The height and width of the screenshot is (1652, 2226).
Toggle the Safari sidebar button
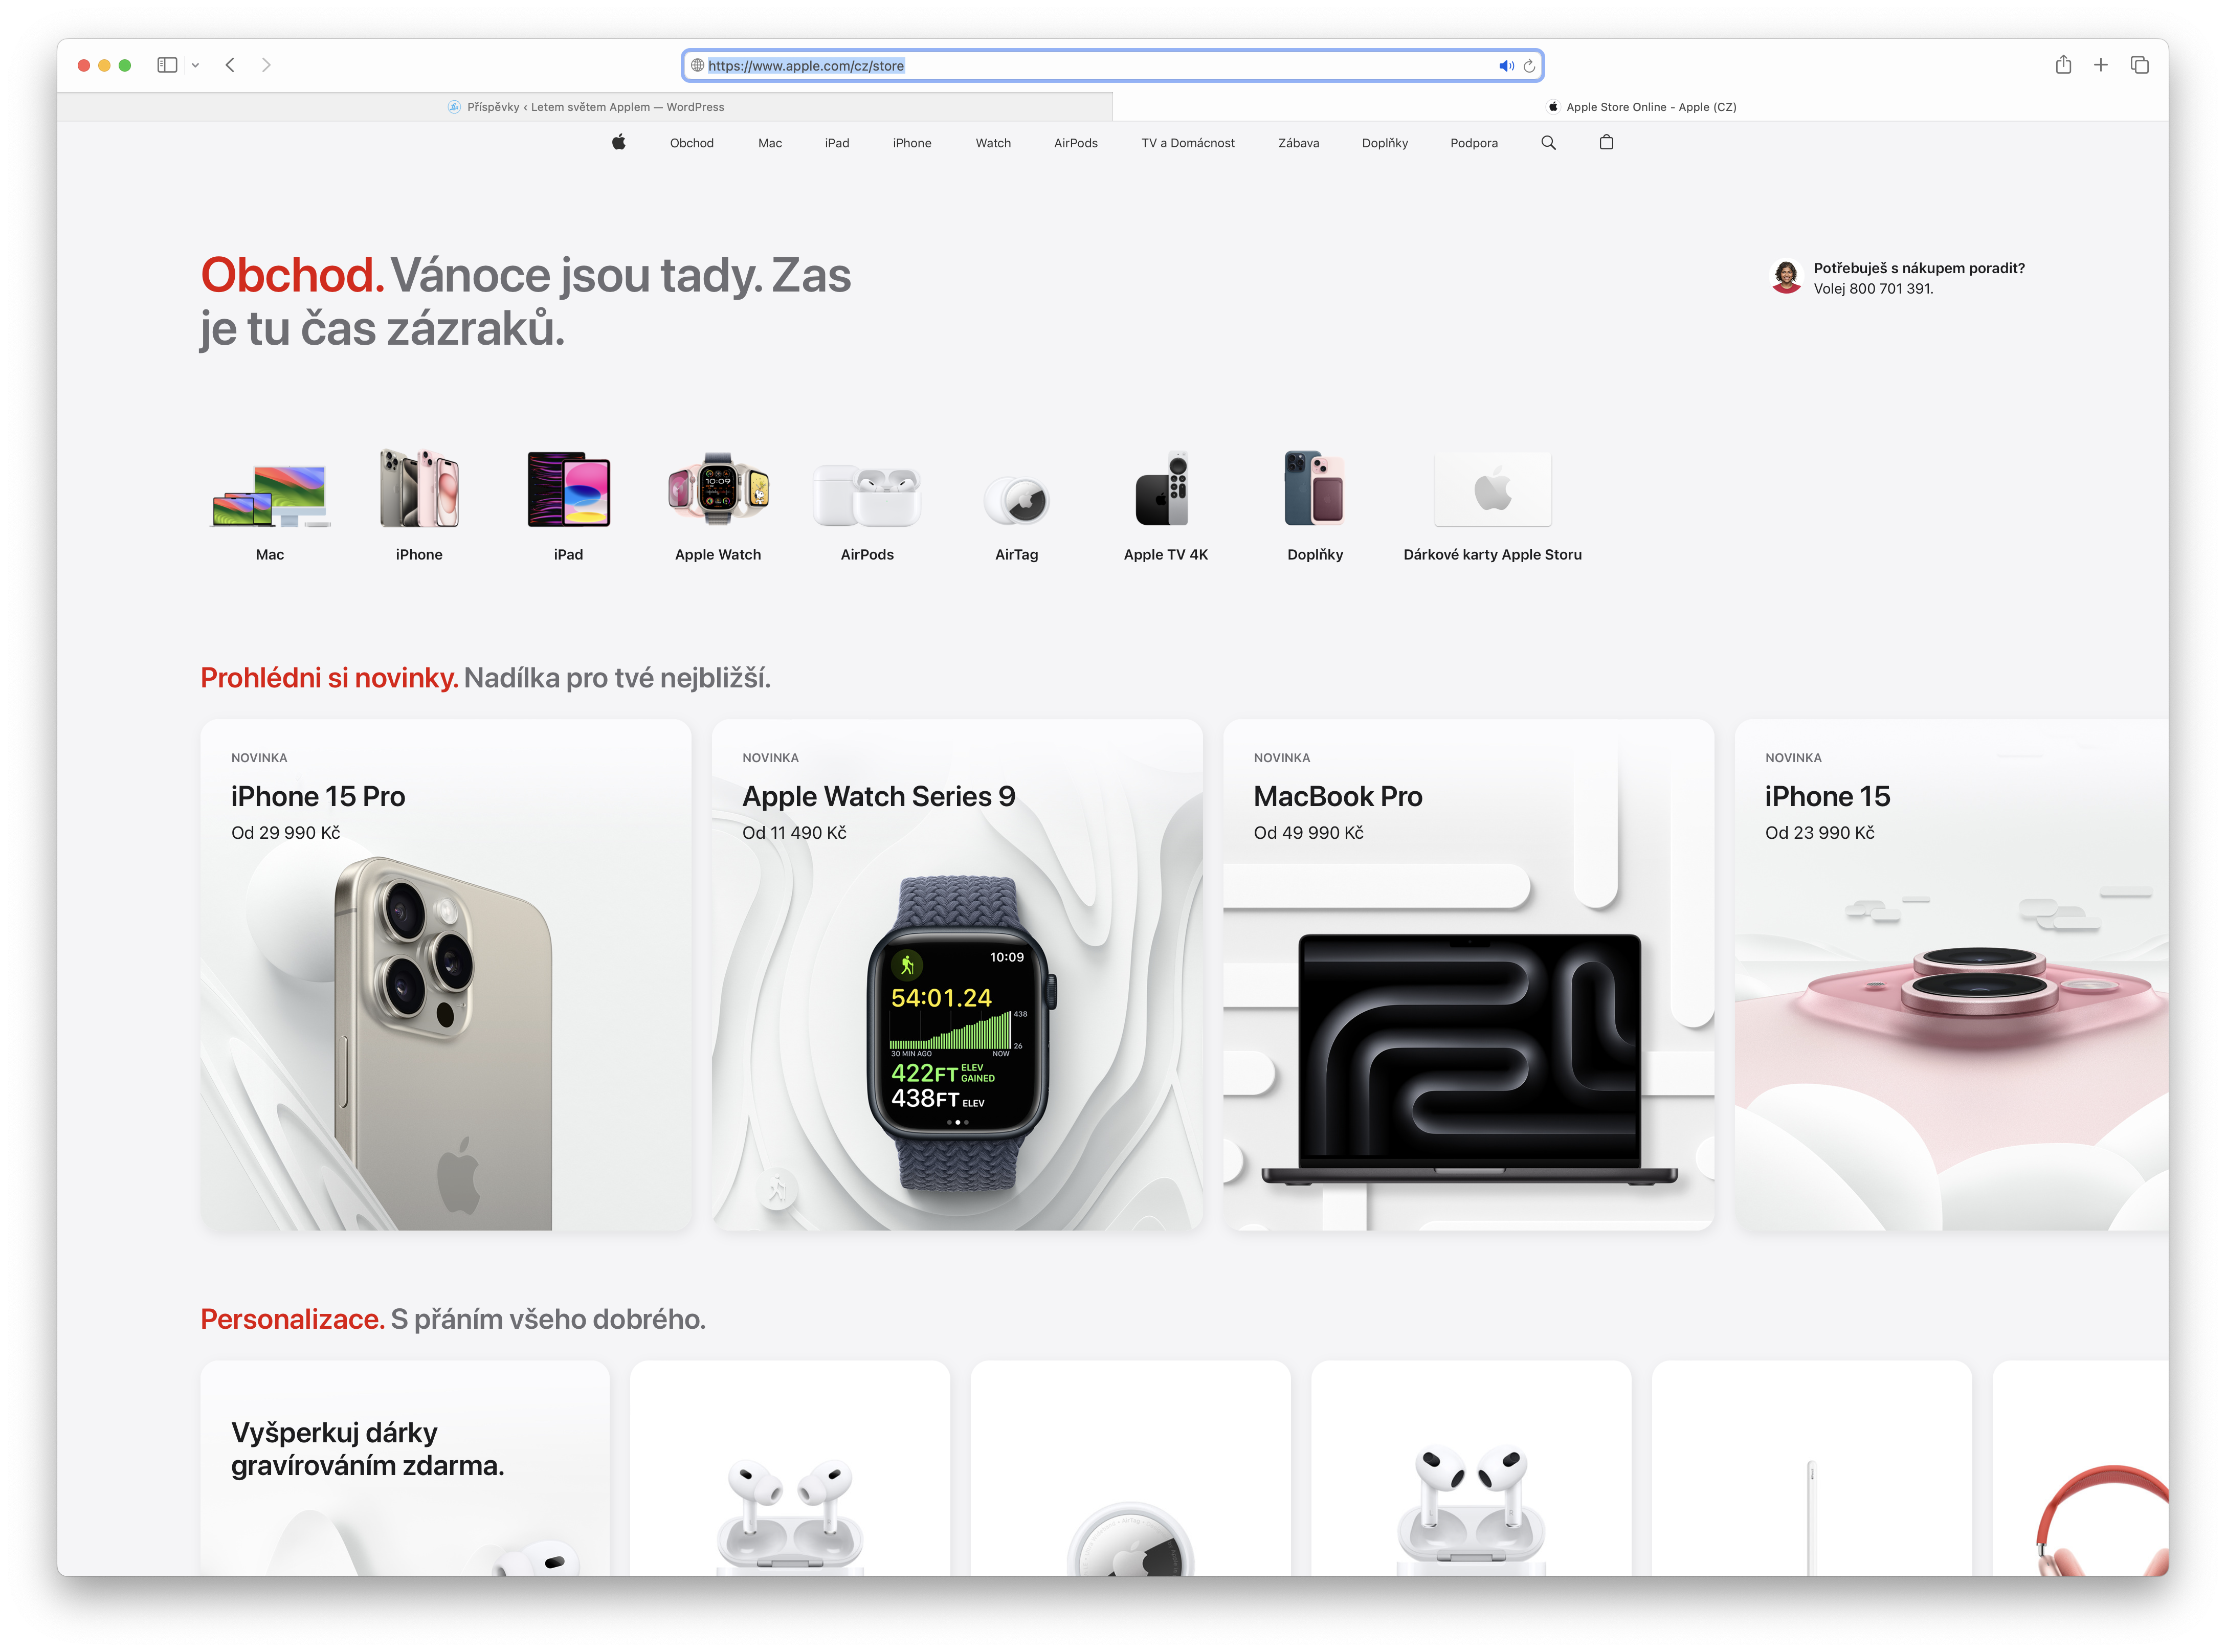point(167,65)
